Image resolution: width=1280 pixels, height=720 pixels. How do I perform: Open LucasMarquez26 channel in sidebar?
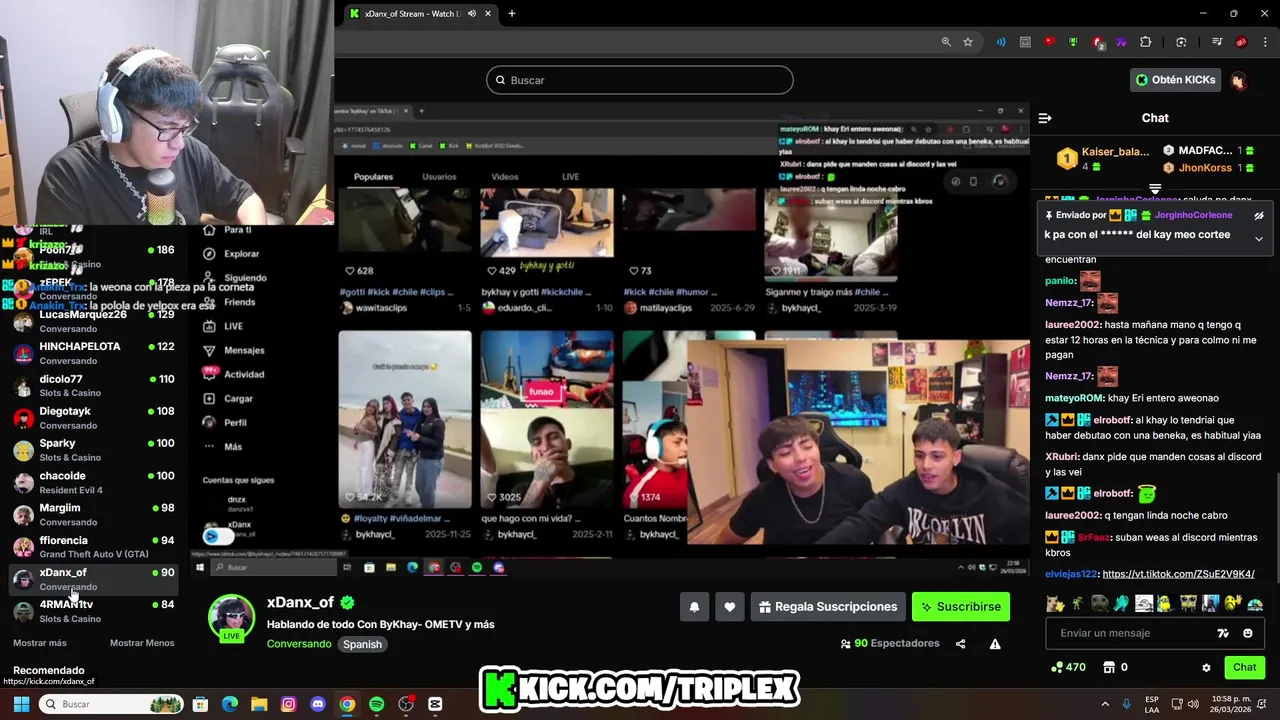pos(95,321)
